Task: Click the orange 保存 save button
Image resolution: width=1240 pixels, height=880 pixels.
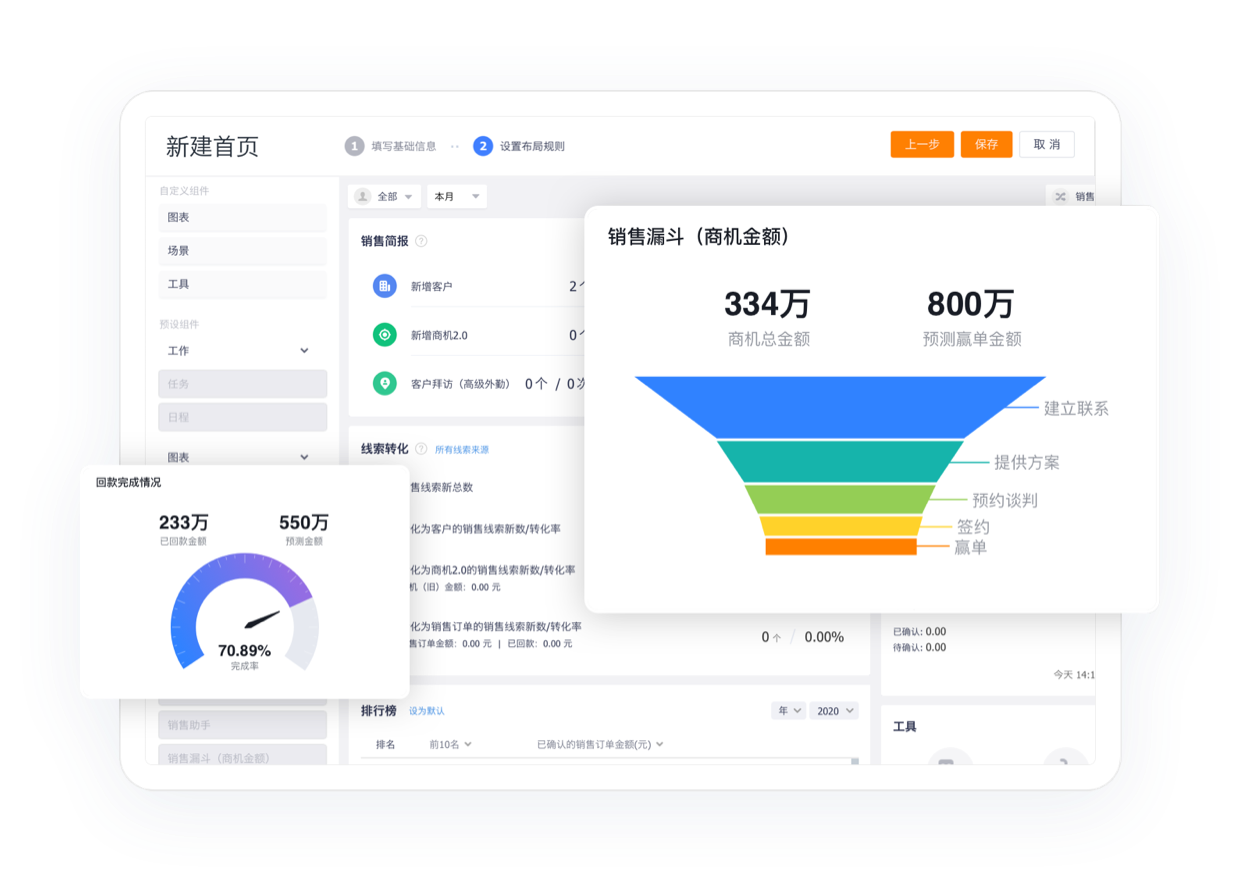Action: coord(986,144)
